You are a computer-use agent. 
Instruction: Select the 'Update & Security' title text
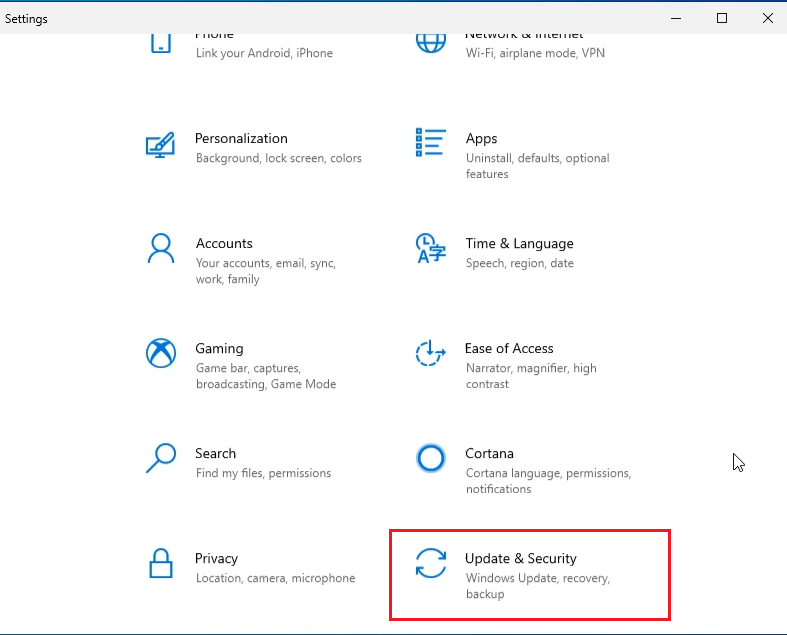(x=521, y=559)
